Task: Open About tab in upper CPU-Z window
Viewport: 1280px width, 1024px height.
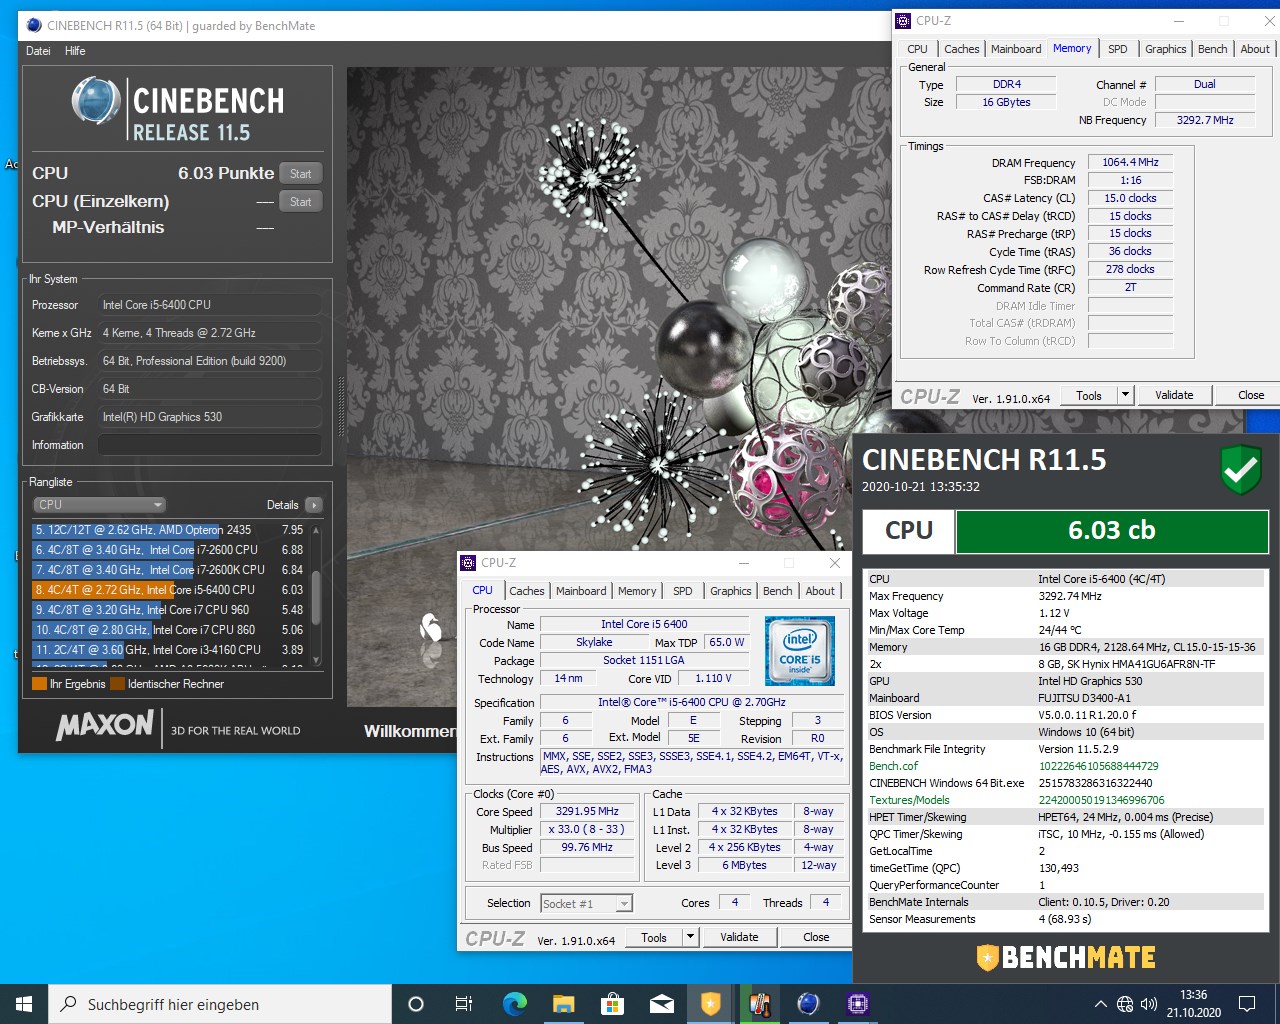Action: [1255, 49]
